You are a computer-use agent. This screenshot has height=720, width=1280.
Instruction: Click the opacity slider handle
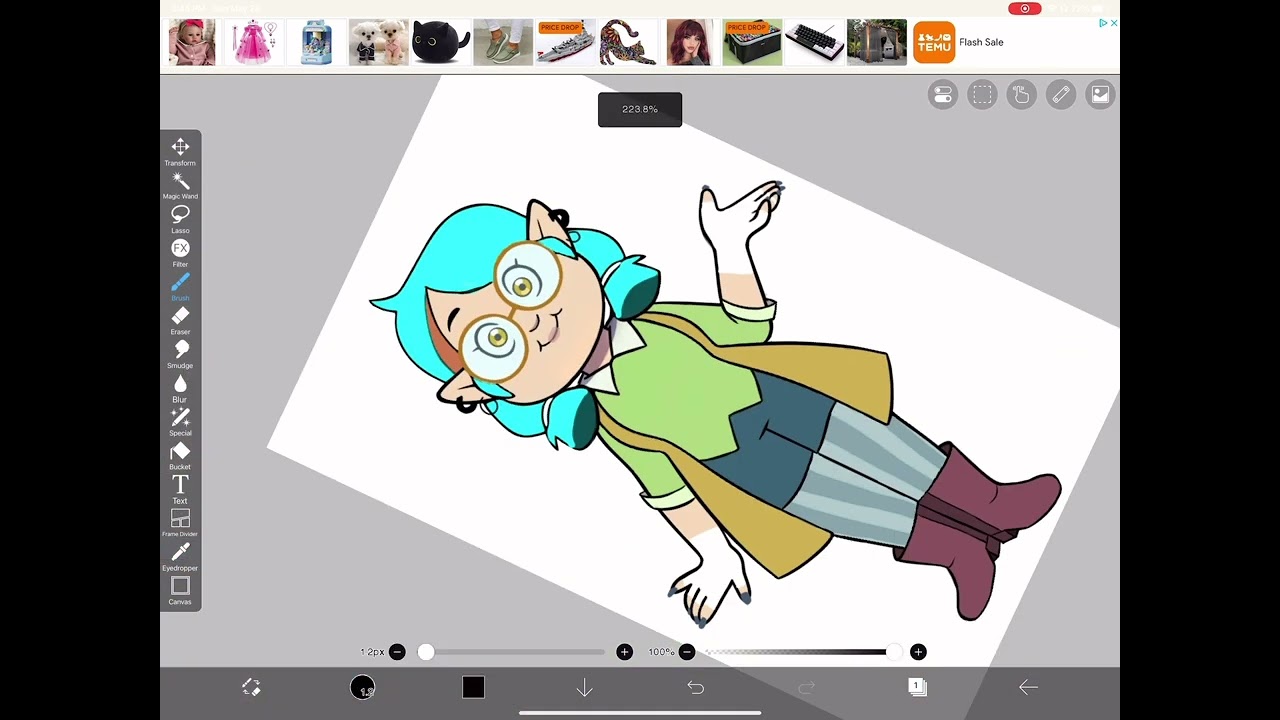click(x=893, y=652)
